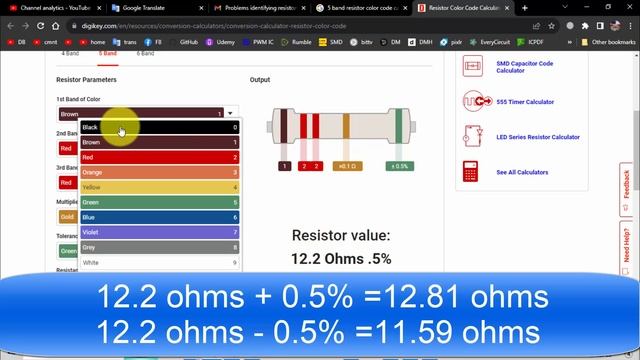Switch to the 4 Band tab
640x360 pixels.
pyautogui.click(x=70, y=53)
